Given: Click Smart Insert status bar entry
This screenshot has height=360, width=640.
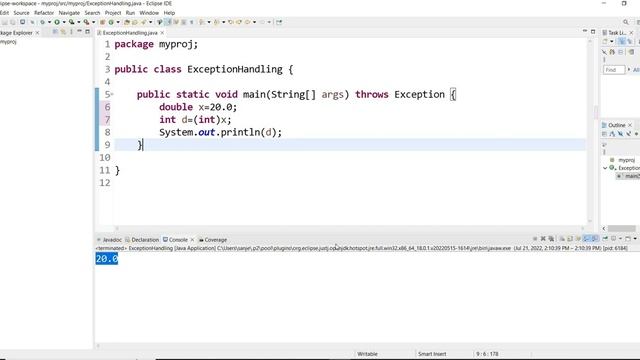Looking at the screenshot, I should pos(432,354).
